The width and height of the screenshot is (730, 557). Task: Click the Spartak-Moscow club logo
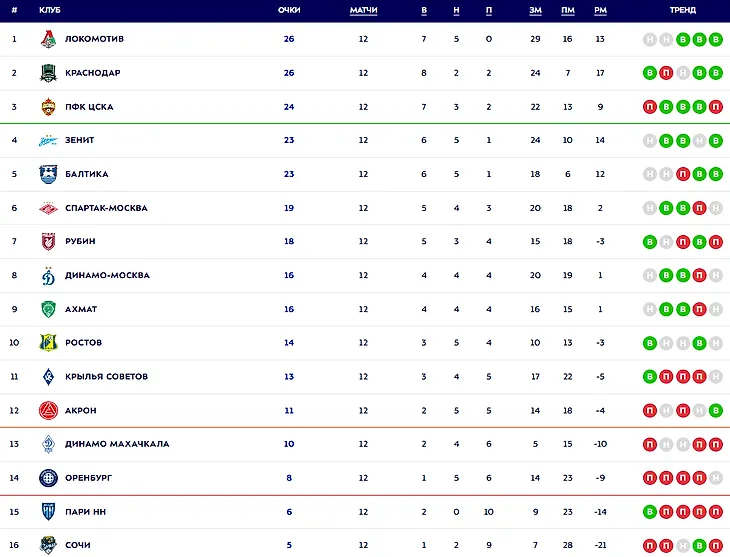[48, 208]
